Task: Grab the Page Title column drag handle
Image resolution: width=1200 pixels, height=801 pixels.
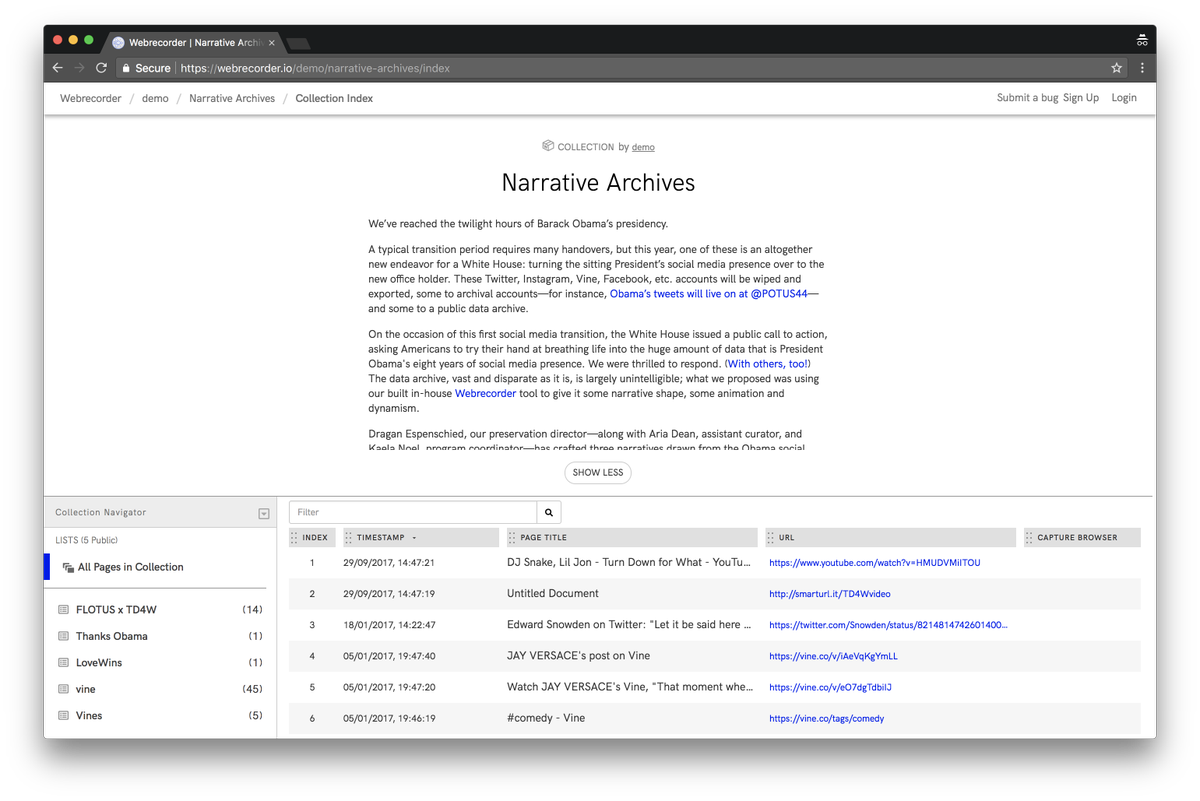Action: click(512, 537)
